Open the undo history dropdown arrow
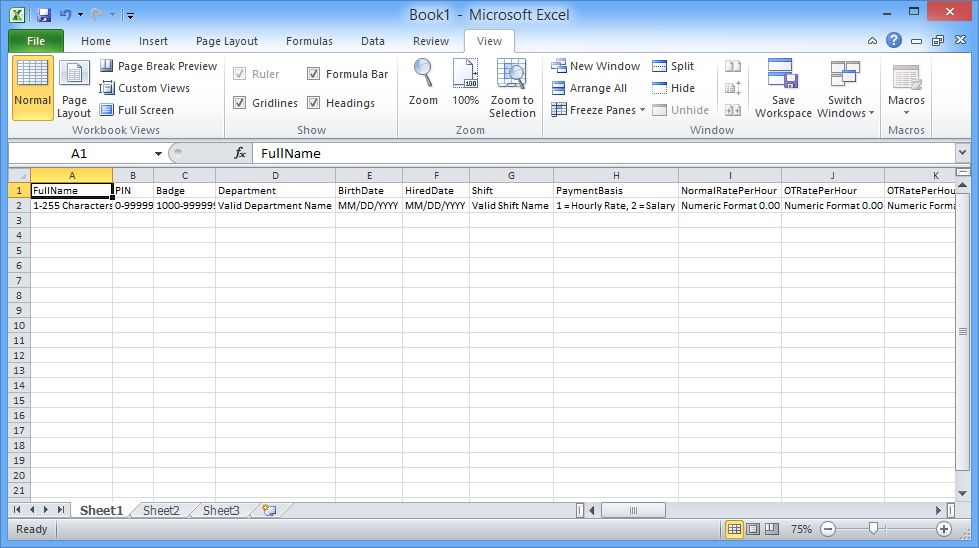 pyautogui.click(x=81, y=14)
